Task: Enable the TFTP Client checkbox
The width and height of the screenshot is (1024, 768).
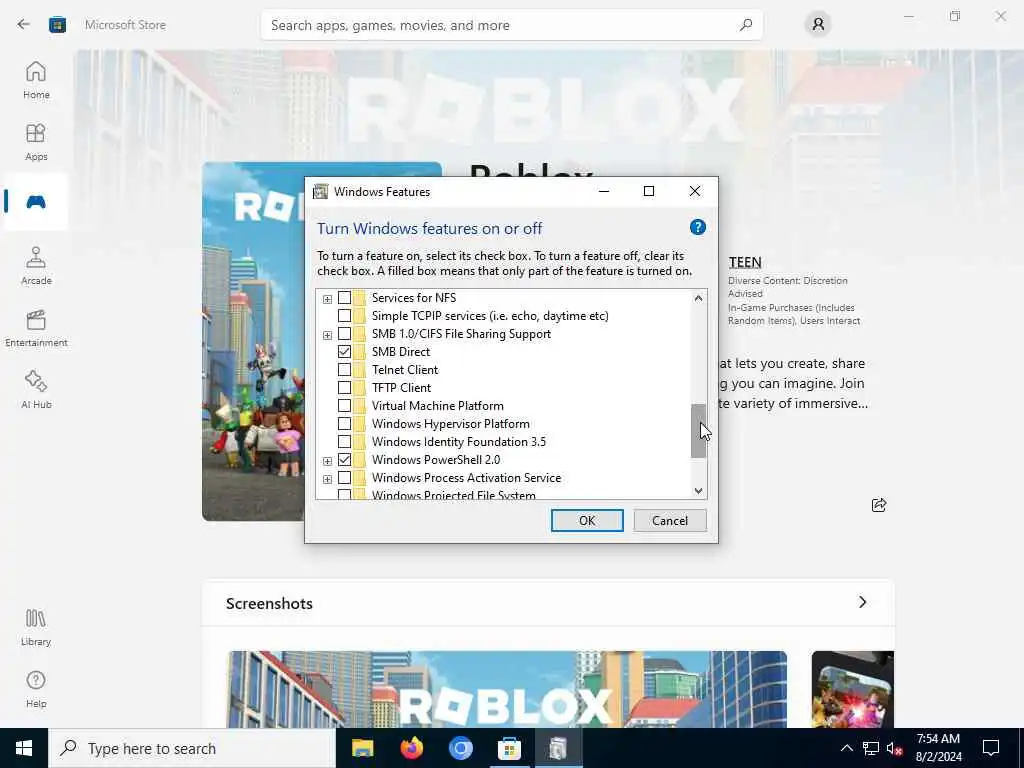Action: pos(344,388)
